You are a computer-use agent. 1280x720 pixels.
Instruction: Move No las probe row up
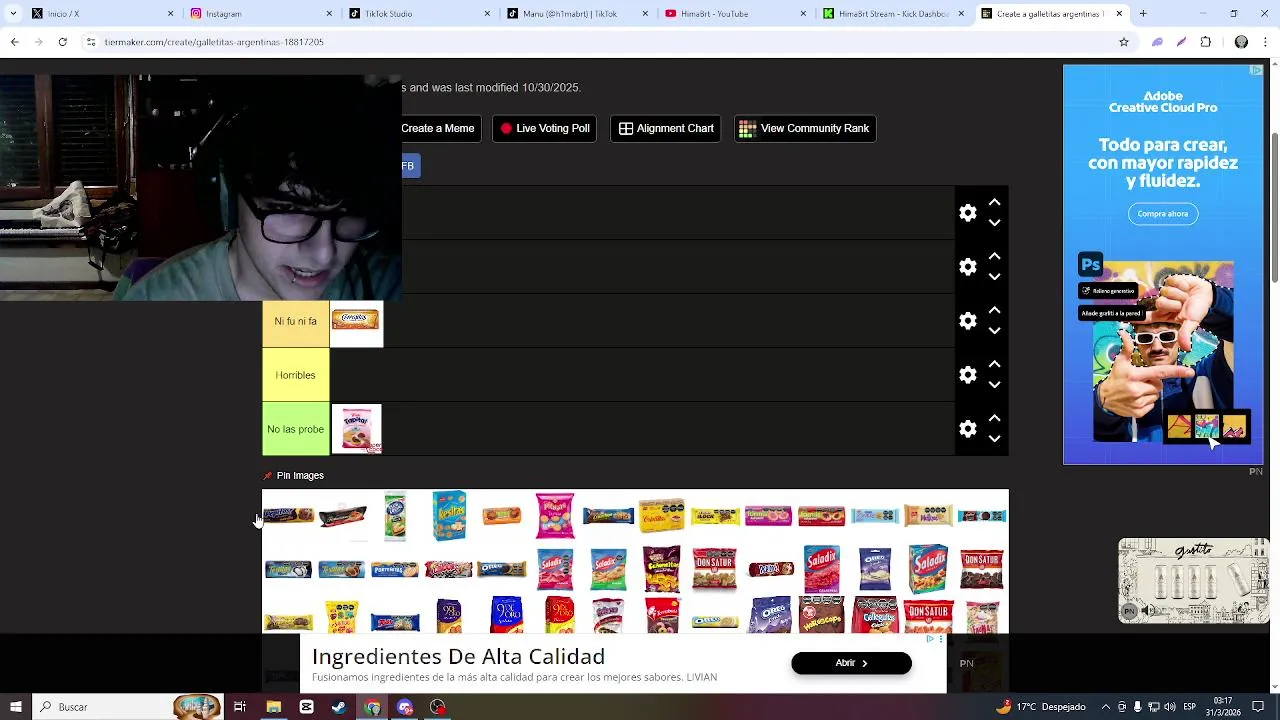pos(994,419)
